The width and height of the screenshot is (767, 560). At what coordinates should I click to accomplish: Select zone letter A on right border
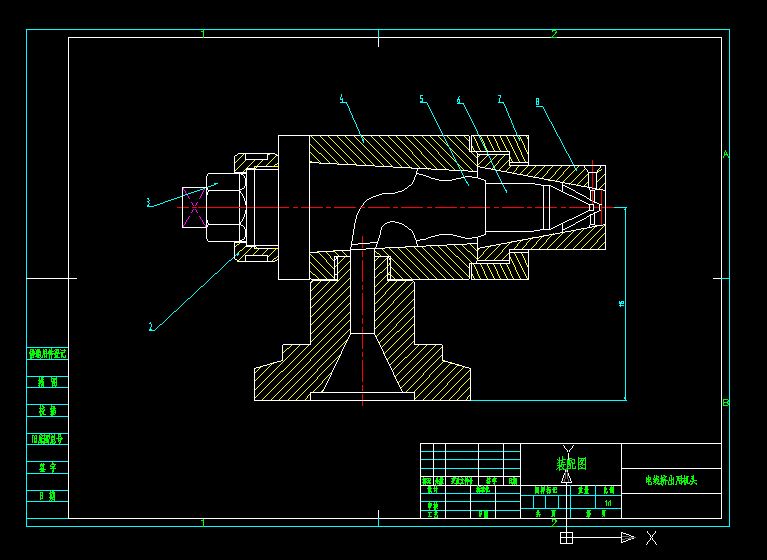(726, 154)
